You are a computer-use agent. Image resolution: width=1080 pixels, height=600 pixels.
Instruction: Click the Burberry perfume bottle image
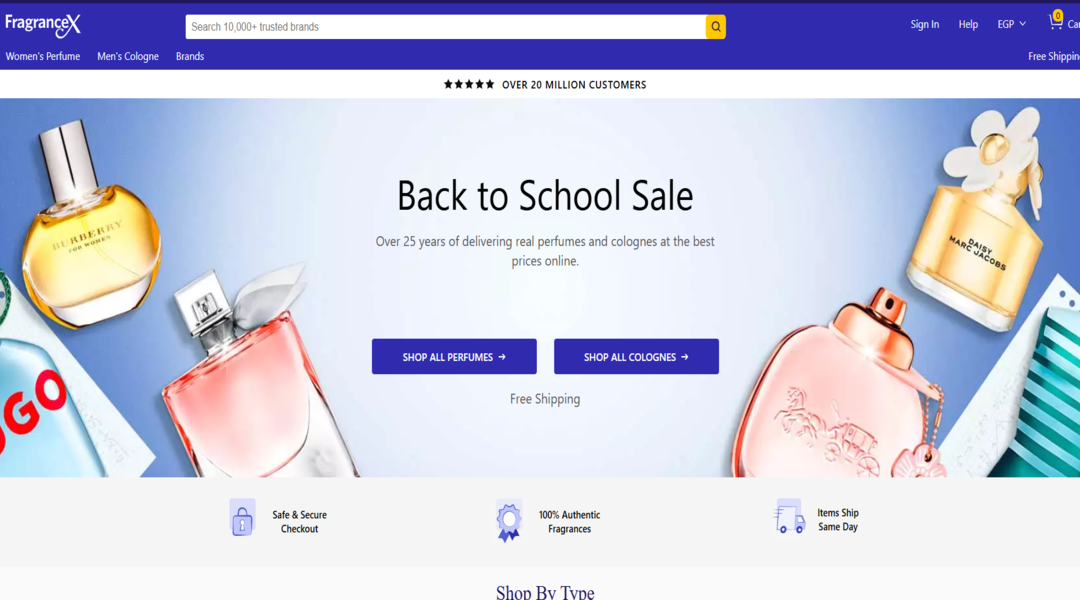click(88, 227)
